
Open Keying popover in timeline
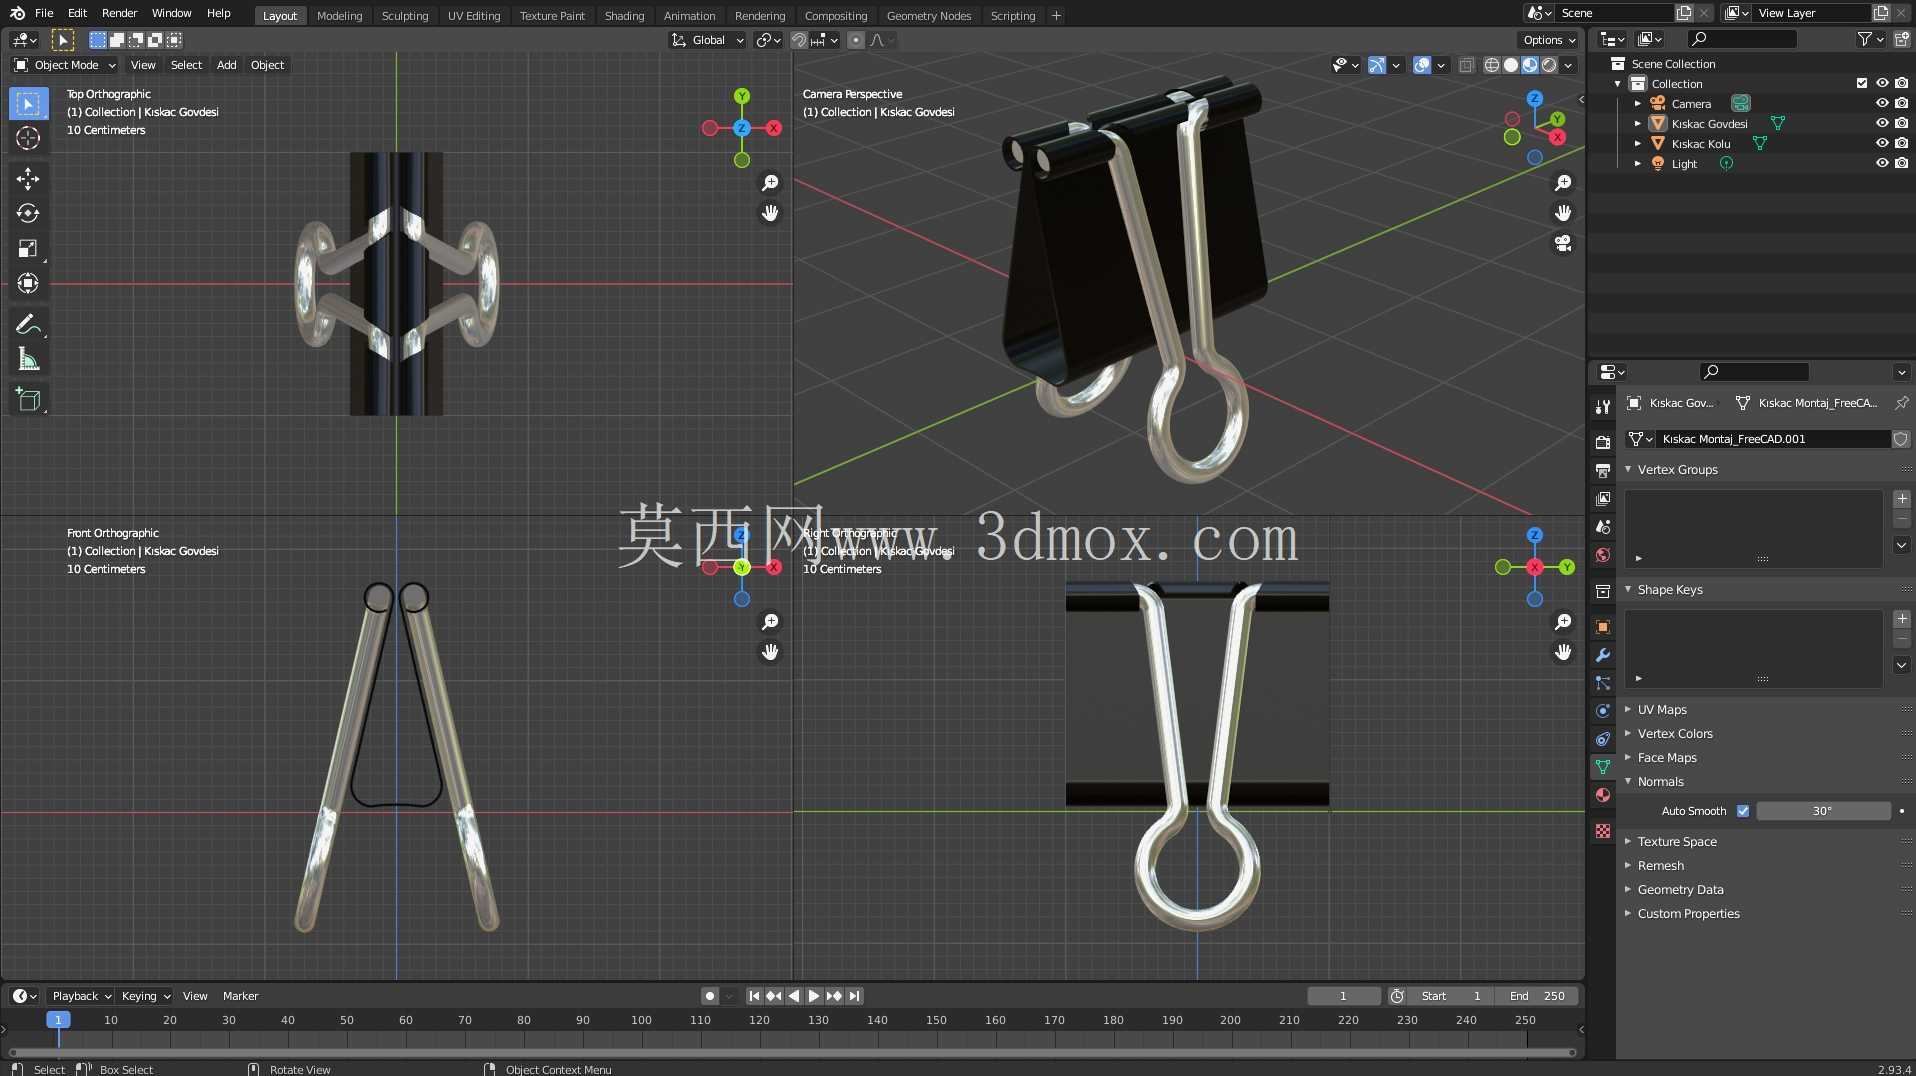[x=146, y=996]
